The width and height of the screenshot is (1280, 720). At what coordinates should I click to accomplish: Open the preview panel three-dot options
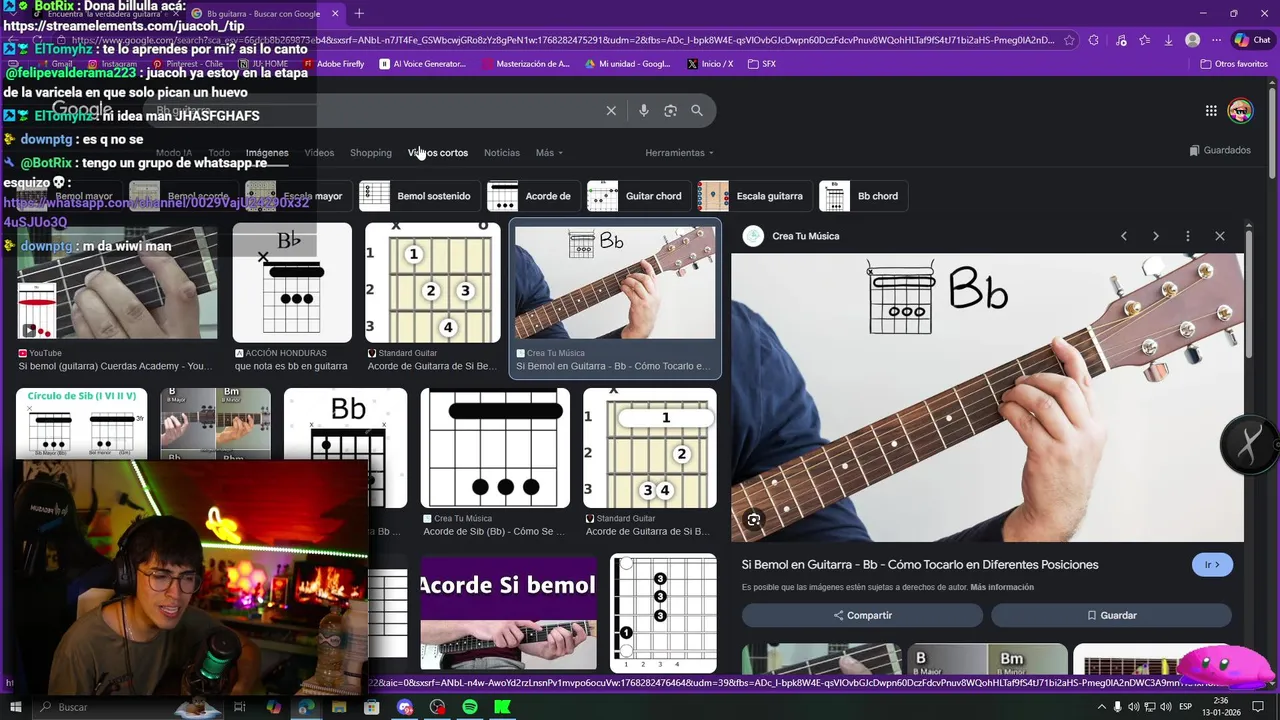[1188, 236]
